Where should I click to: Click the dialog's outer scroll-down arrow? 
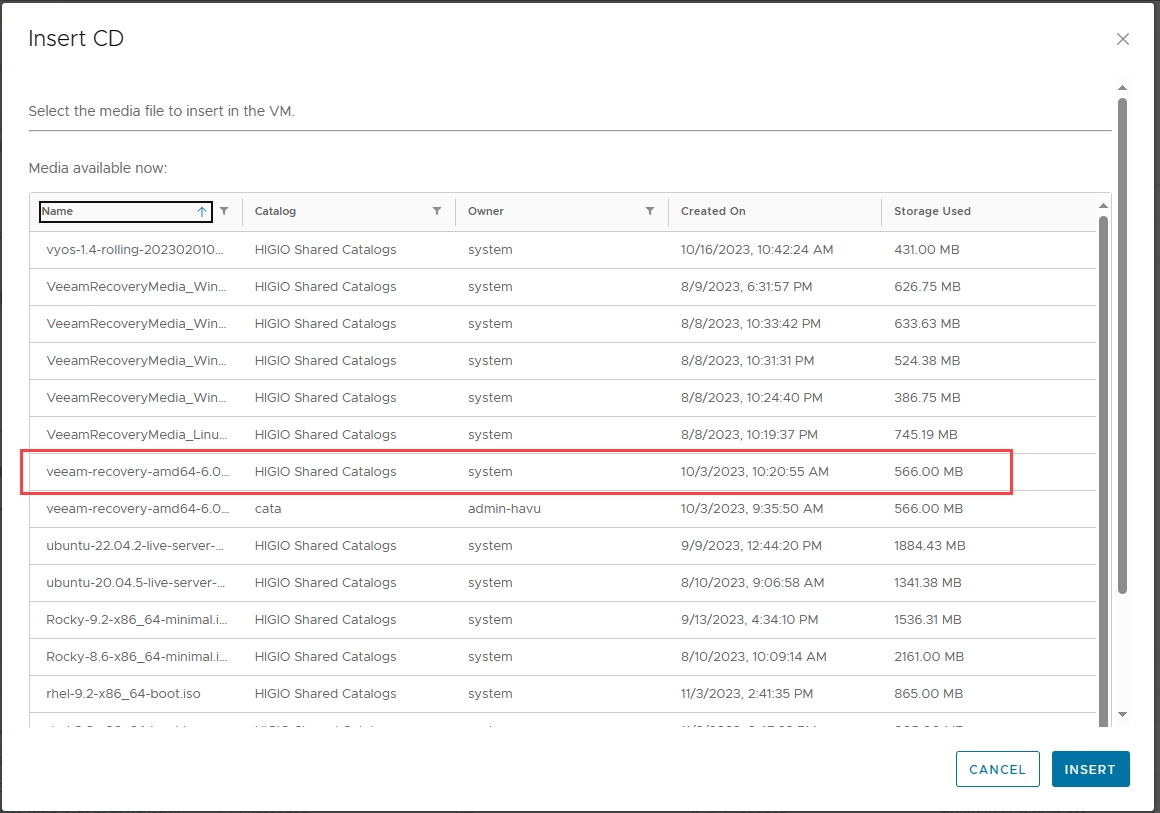1122,714
